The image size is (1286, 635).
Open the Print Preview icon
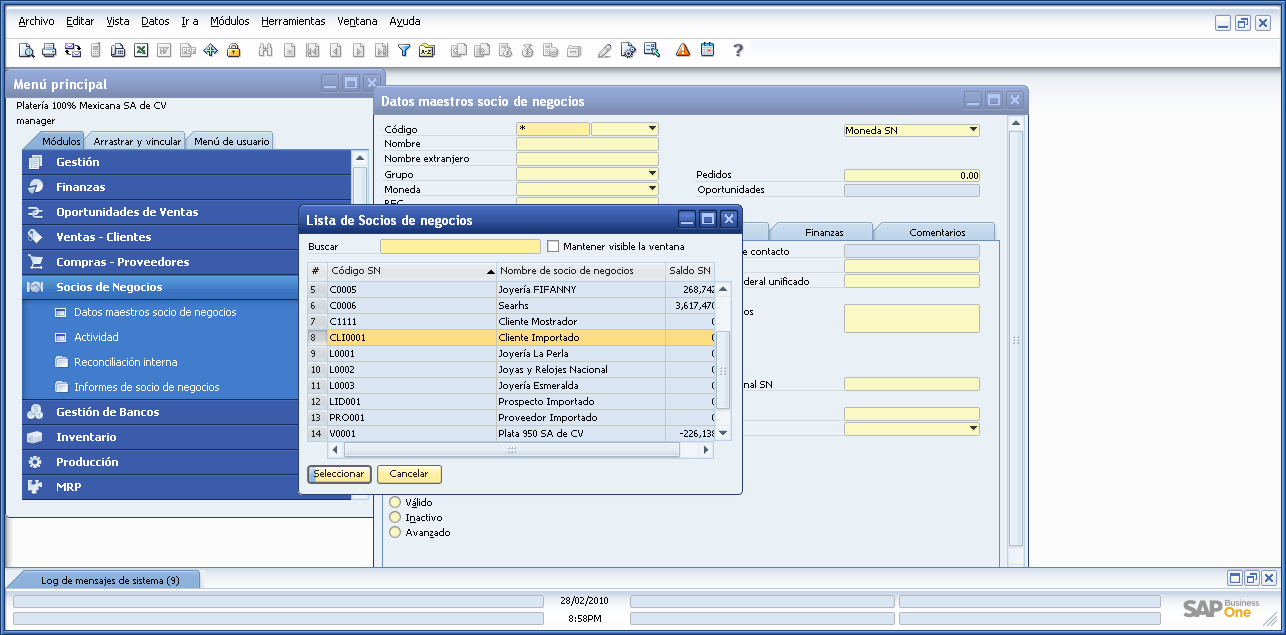pos(26,49)
